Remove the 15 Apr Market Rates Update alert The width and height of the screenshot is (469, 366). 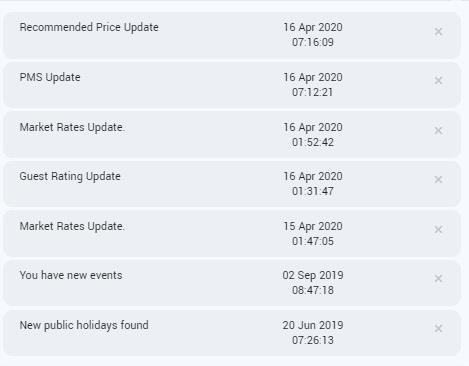coord(438,230)
